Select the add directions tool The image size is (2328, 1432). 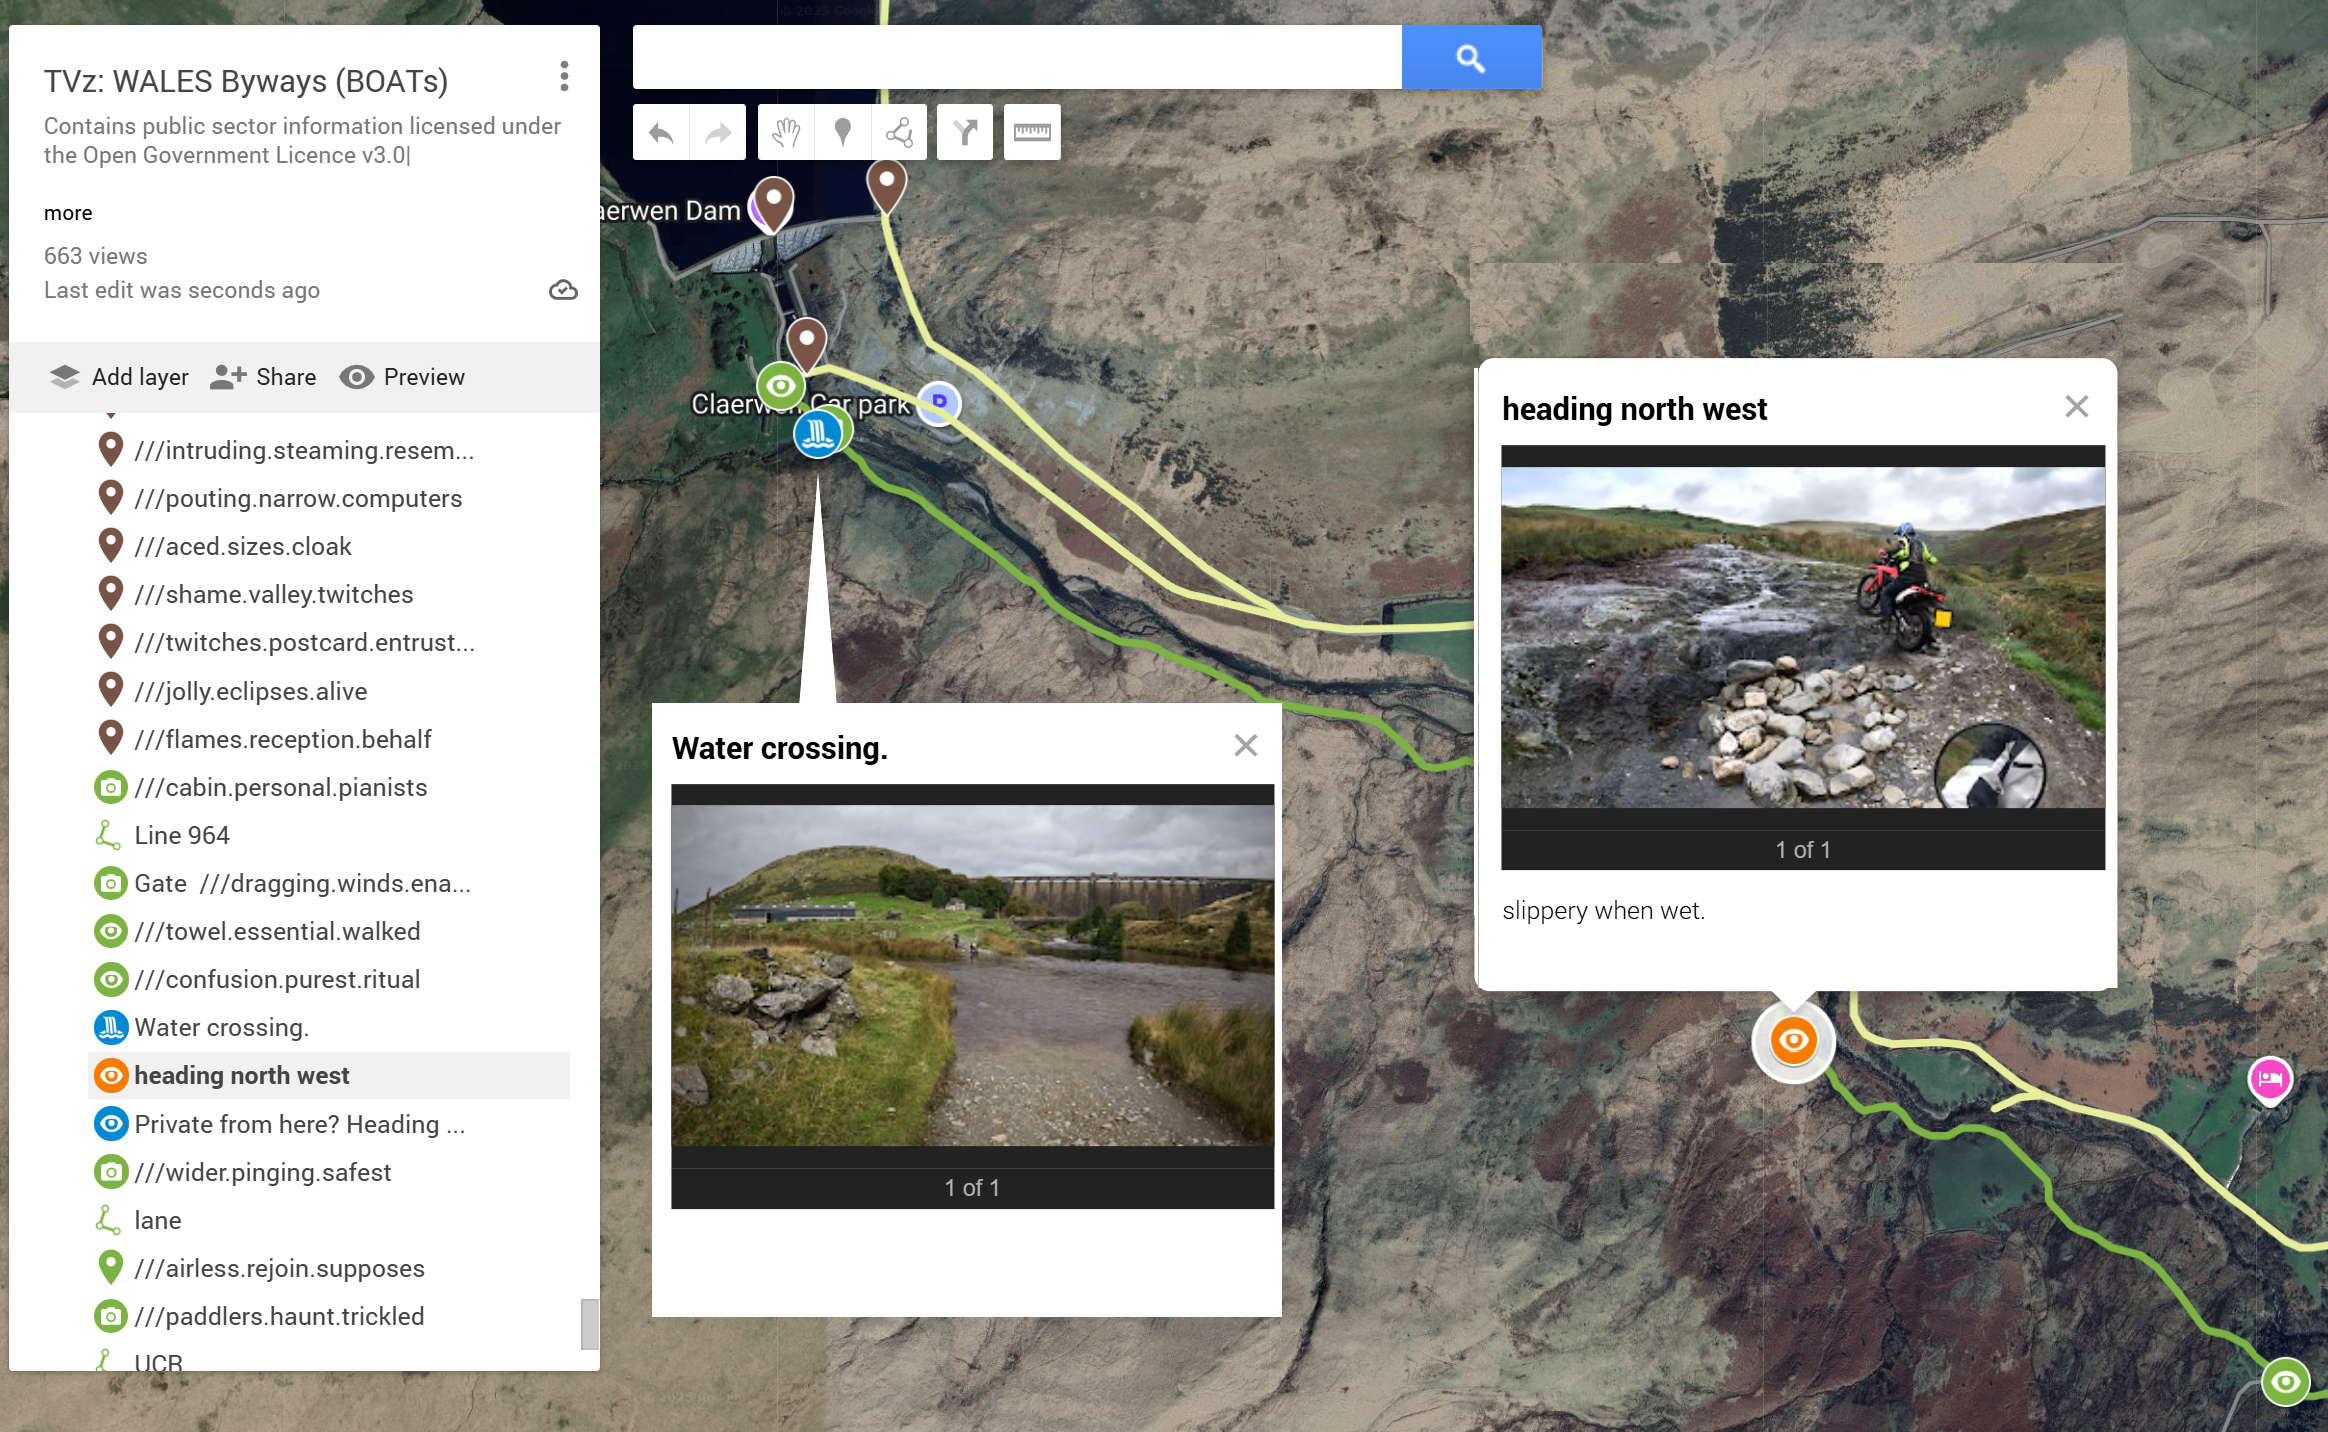click(964, 133)
